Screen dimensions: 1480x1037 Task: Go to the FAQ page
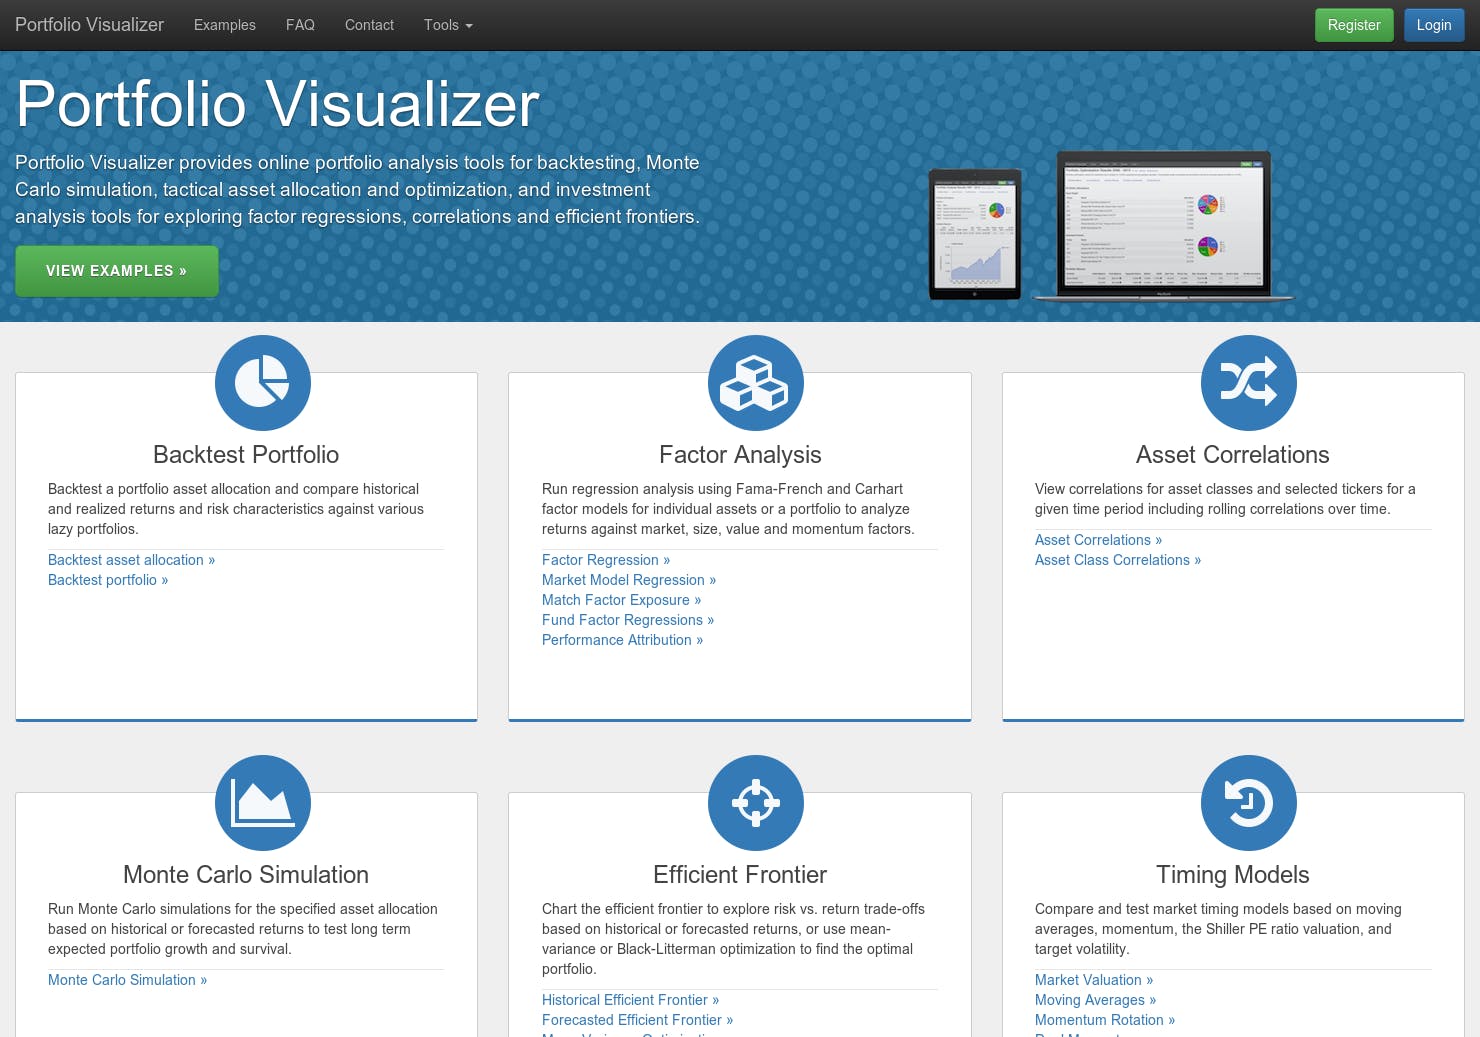coord(300,25)
